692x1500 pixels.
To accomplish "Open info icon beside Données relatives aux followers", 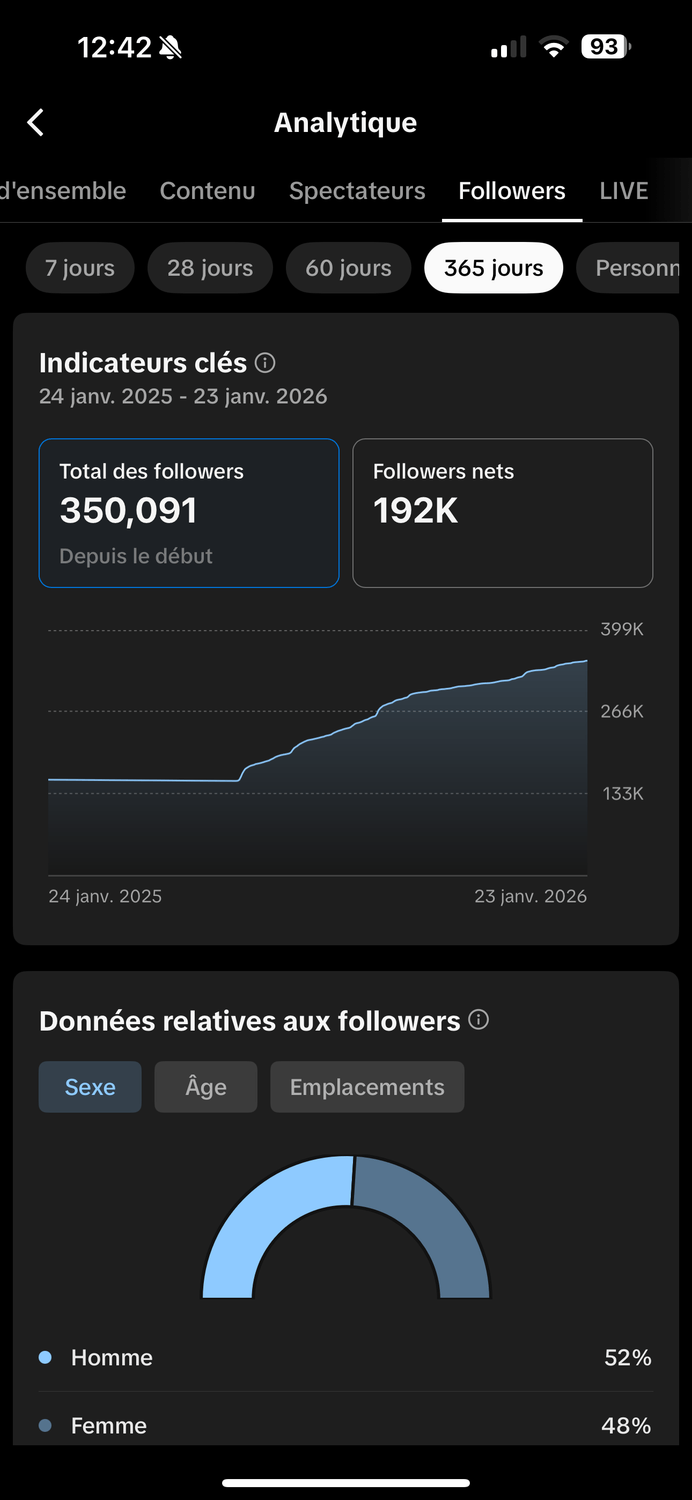I will [479, 1020].
